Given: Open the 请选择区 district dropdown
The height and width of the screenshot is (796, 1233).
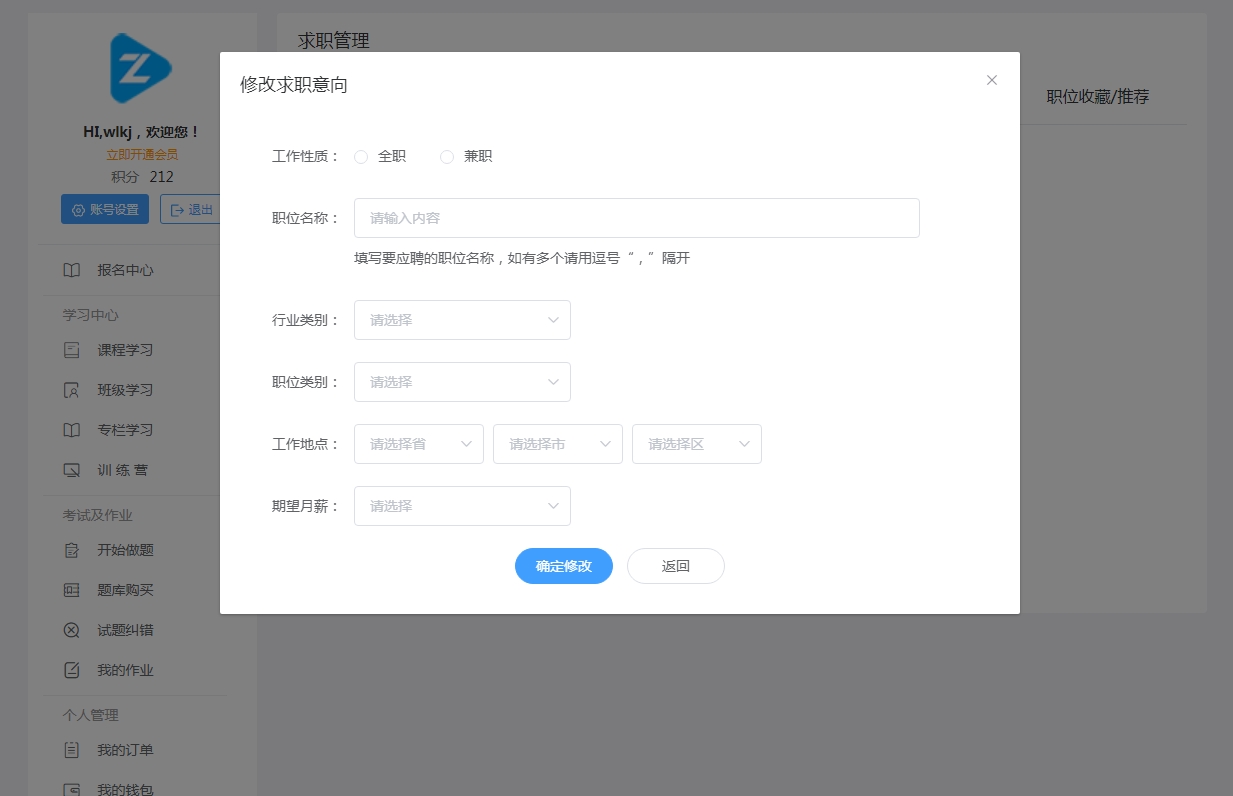Looking at the screenshot, I should pyautogui.click(x=697, y=444).
